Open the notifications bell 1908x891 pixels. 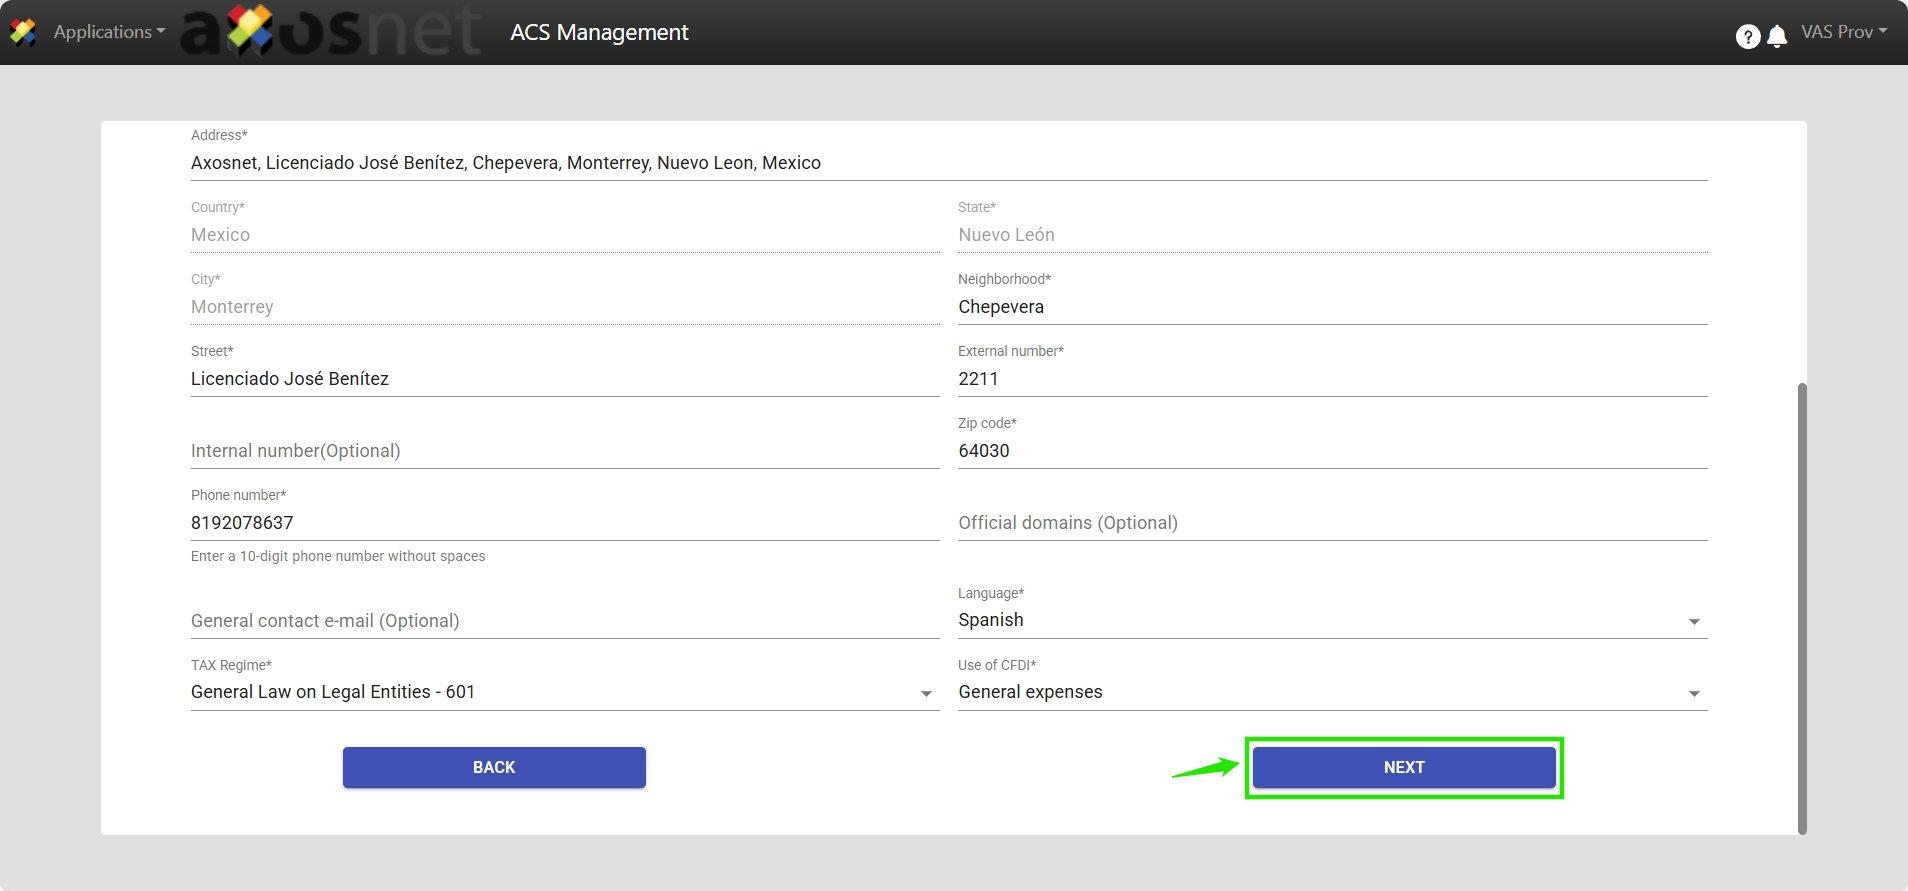coord(1777,37)
